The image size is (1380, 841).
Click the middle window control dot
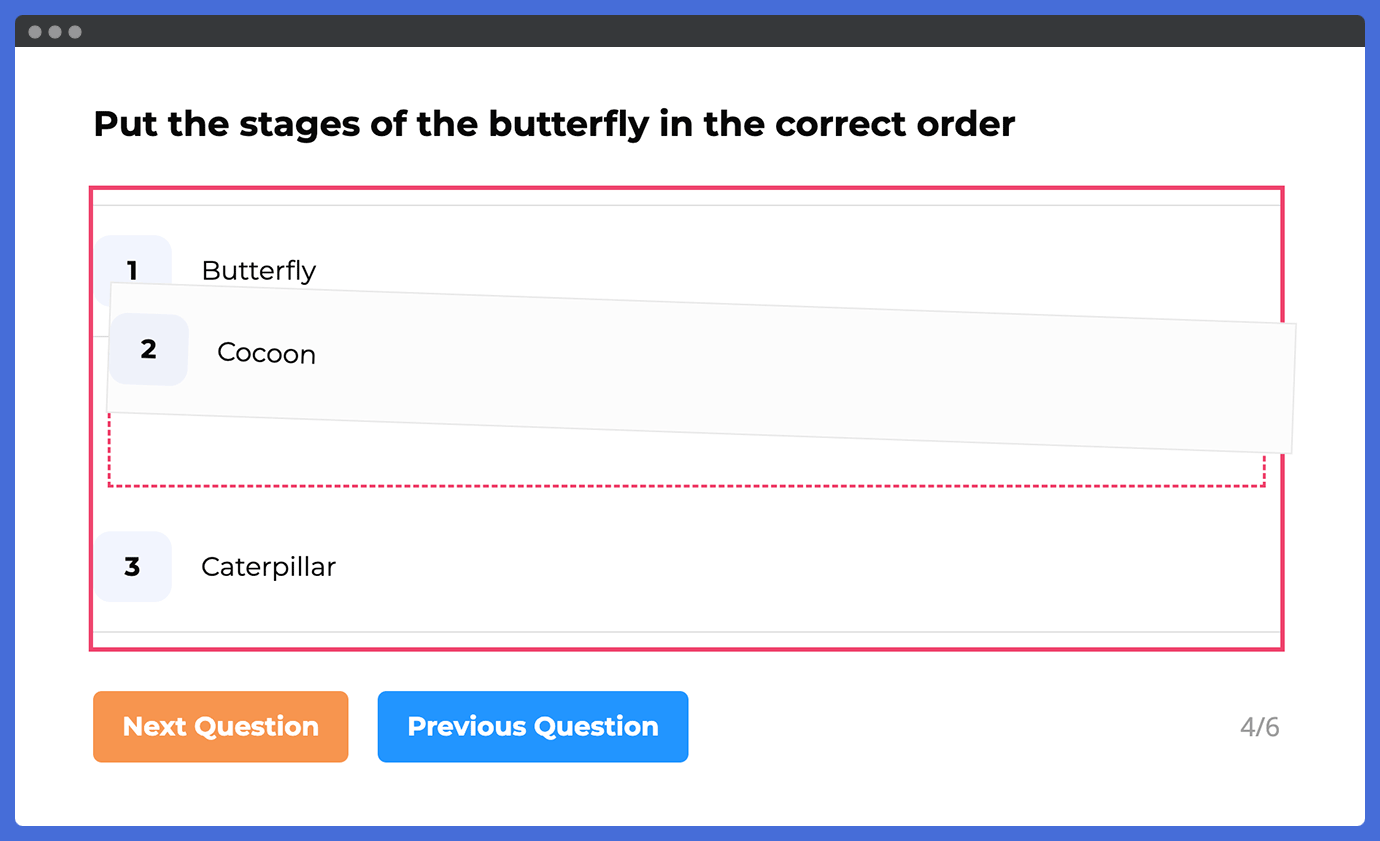[x=55, y=32]
